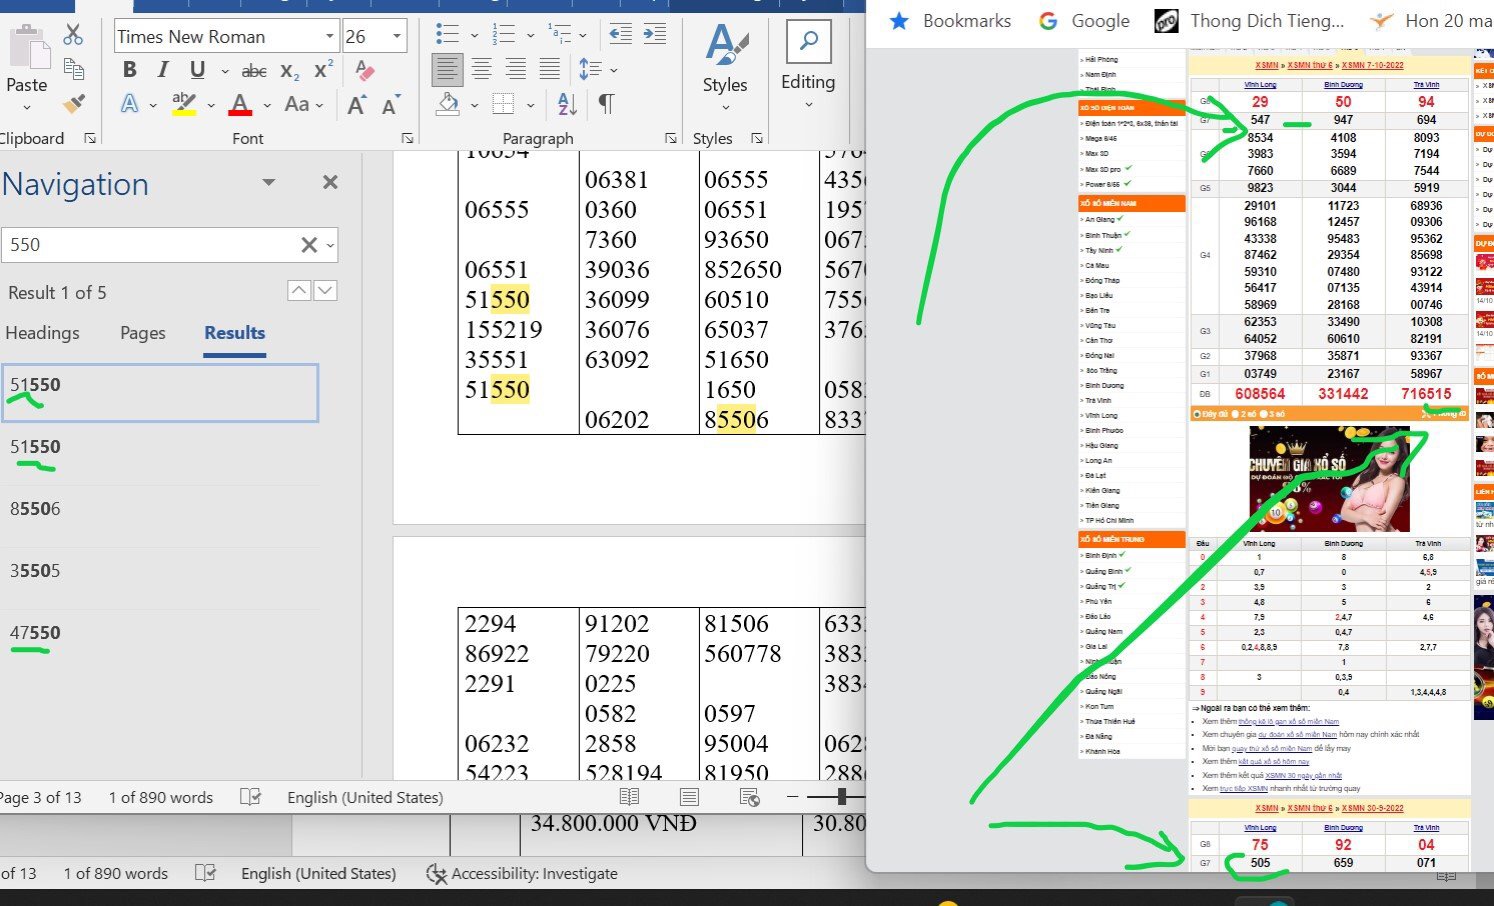This screenshot has width=1494, height=906.
Task: Align text left
Action: (x=447, y=69)
